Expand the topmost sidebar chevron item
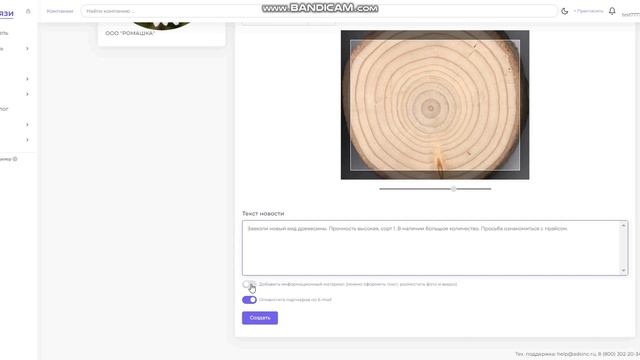Image resolution: width=640 pixels, height=360 pixels. click(27, 49)
